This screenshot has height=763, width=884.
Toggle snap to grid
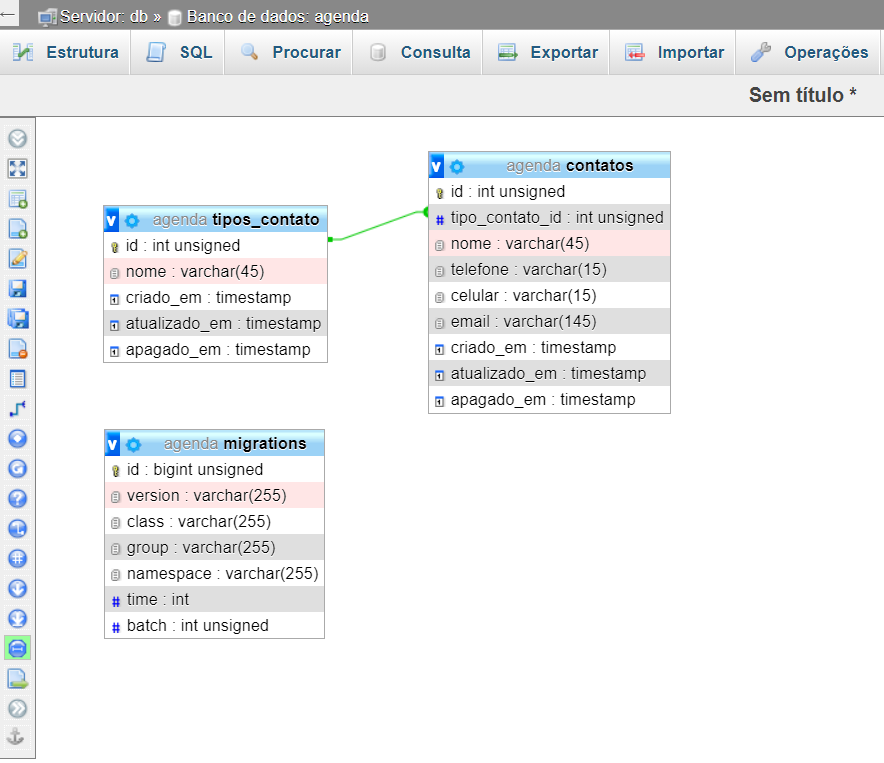(17, 558)
